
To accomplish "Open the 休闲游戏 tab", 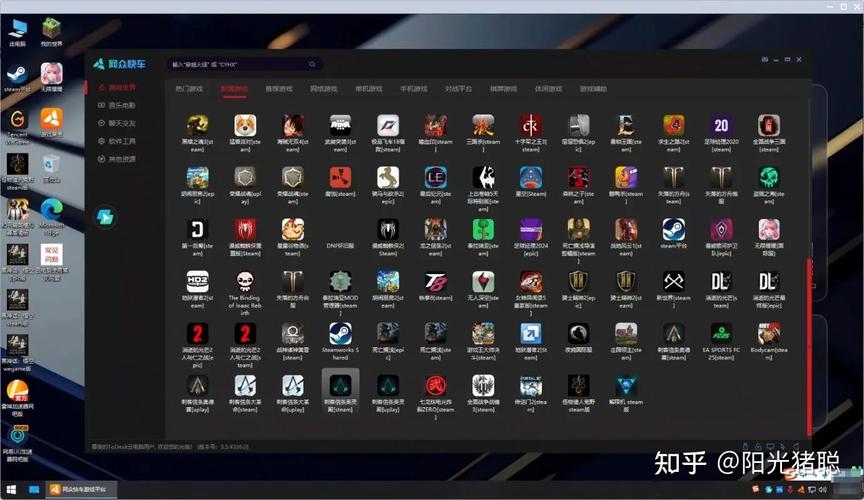I will 548,88.
